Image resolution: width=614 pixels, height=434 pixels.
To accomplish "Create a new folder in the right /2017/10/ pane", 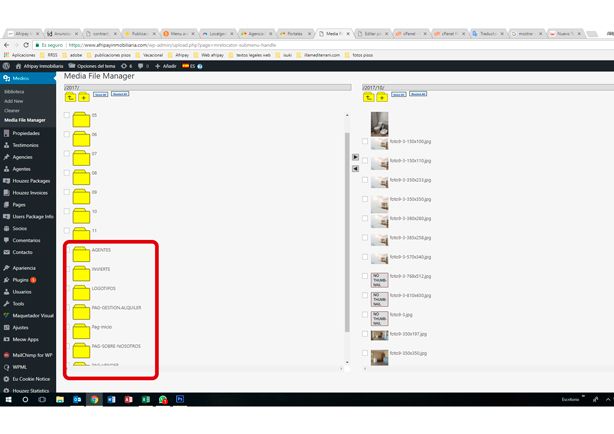I will click(382, 97).
